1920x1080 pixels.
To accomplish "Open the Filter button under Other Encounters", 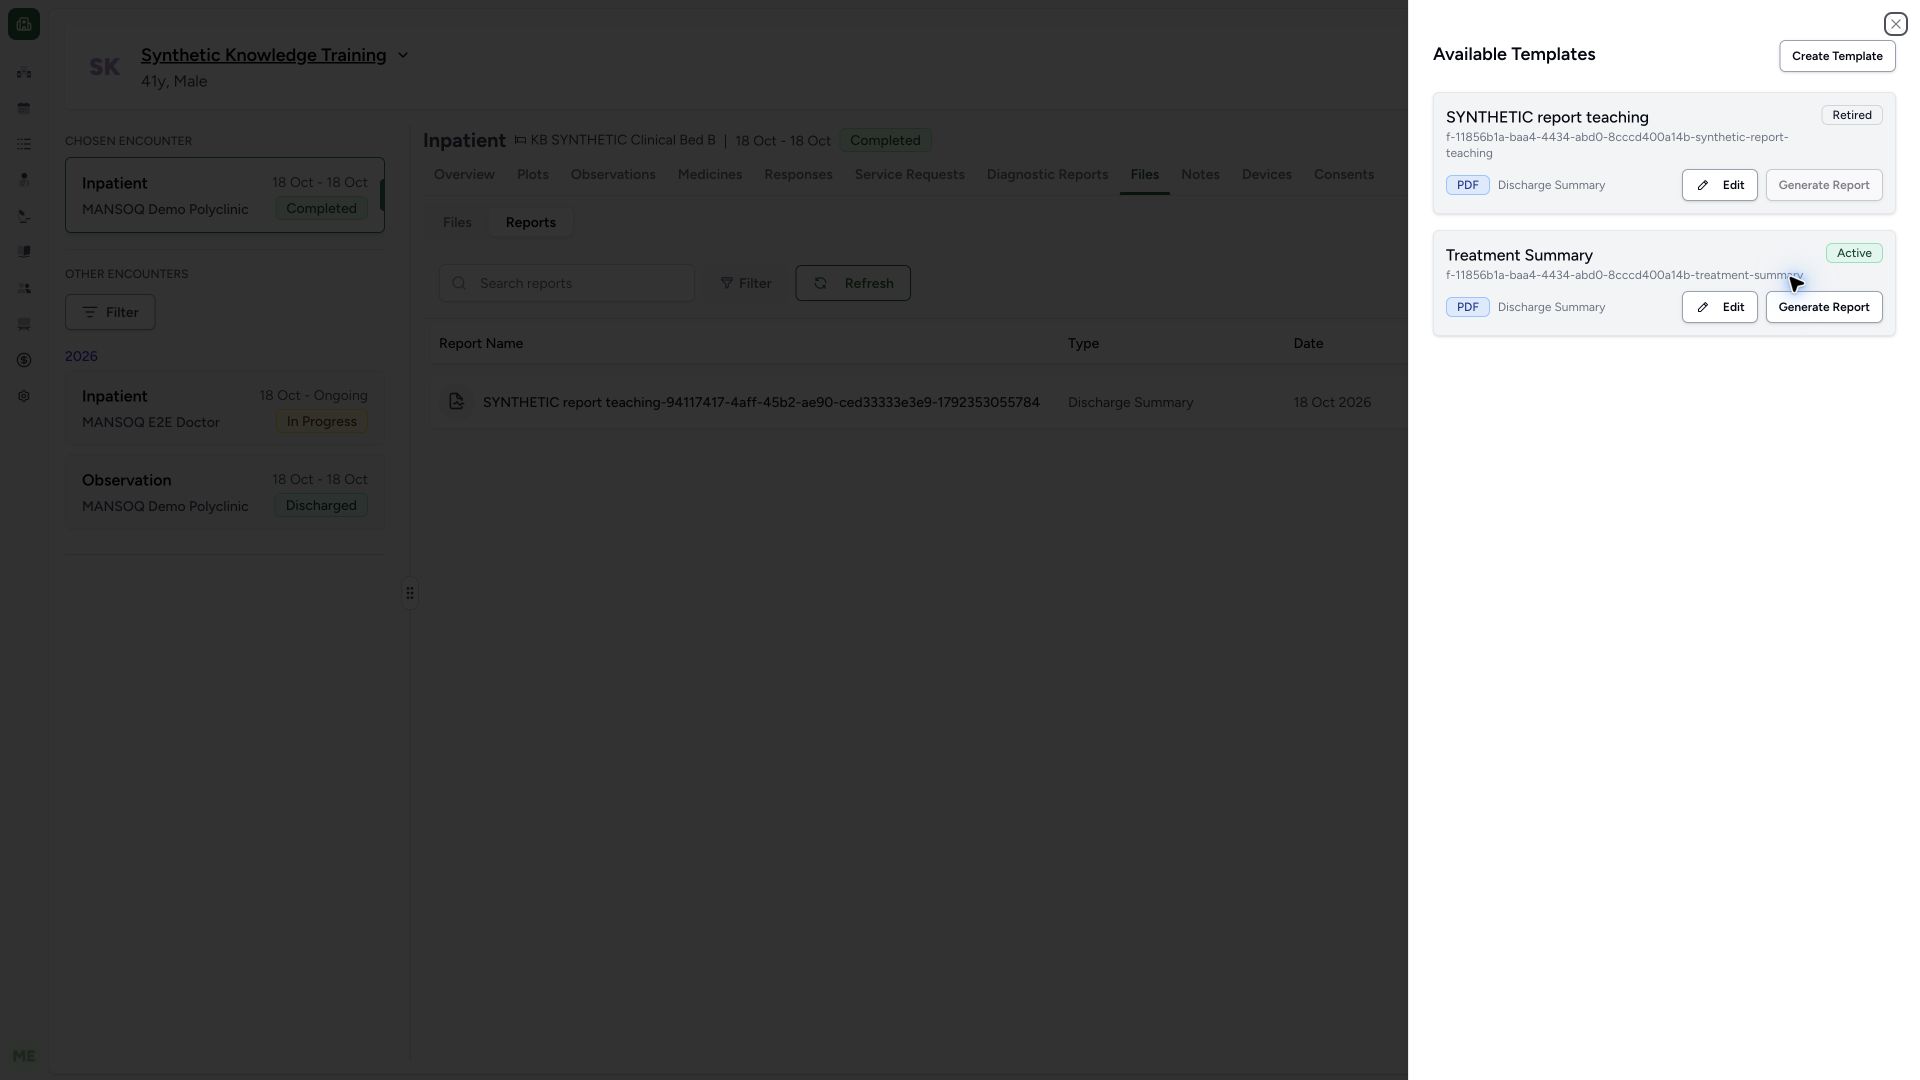I will pyautogui.click(x=110, y=312).
